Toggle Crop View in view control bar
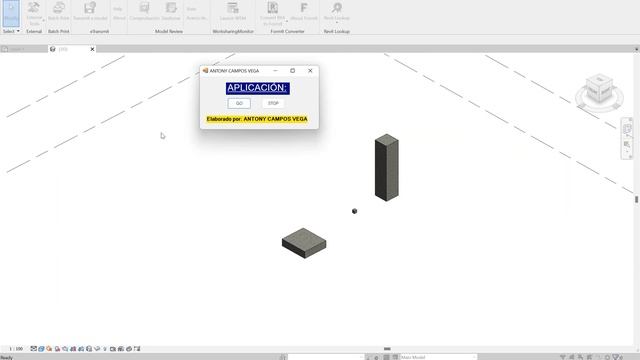The image size is (640, 360). [x=73, y=349]
